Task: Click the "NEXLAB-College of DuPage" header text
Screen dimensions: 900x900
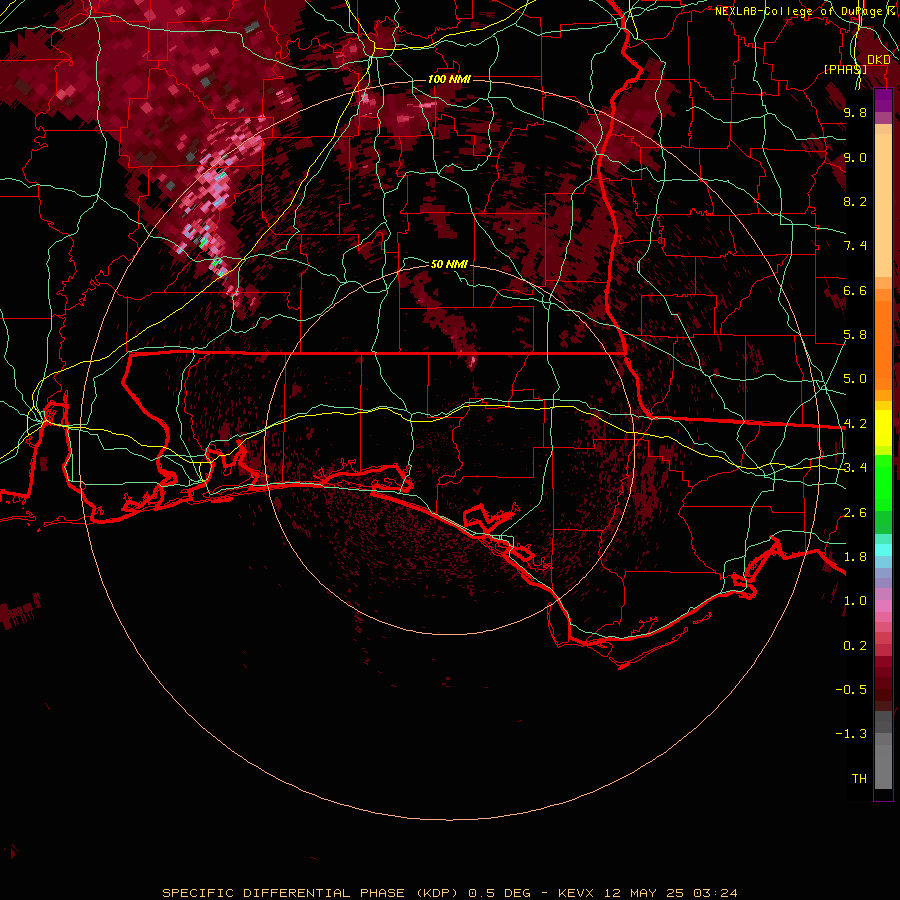Action: pyautogui.click(x=799, y=11)
